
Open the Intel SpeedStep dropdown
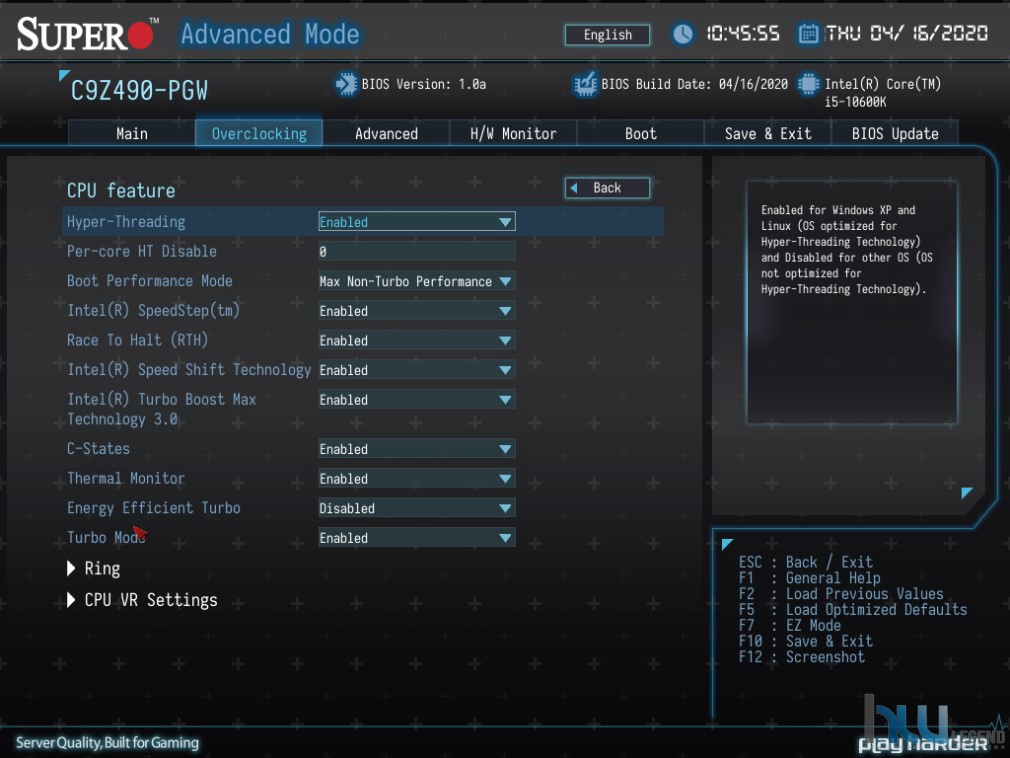417,310
